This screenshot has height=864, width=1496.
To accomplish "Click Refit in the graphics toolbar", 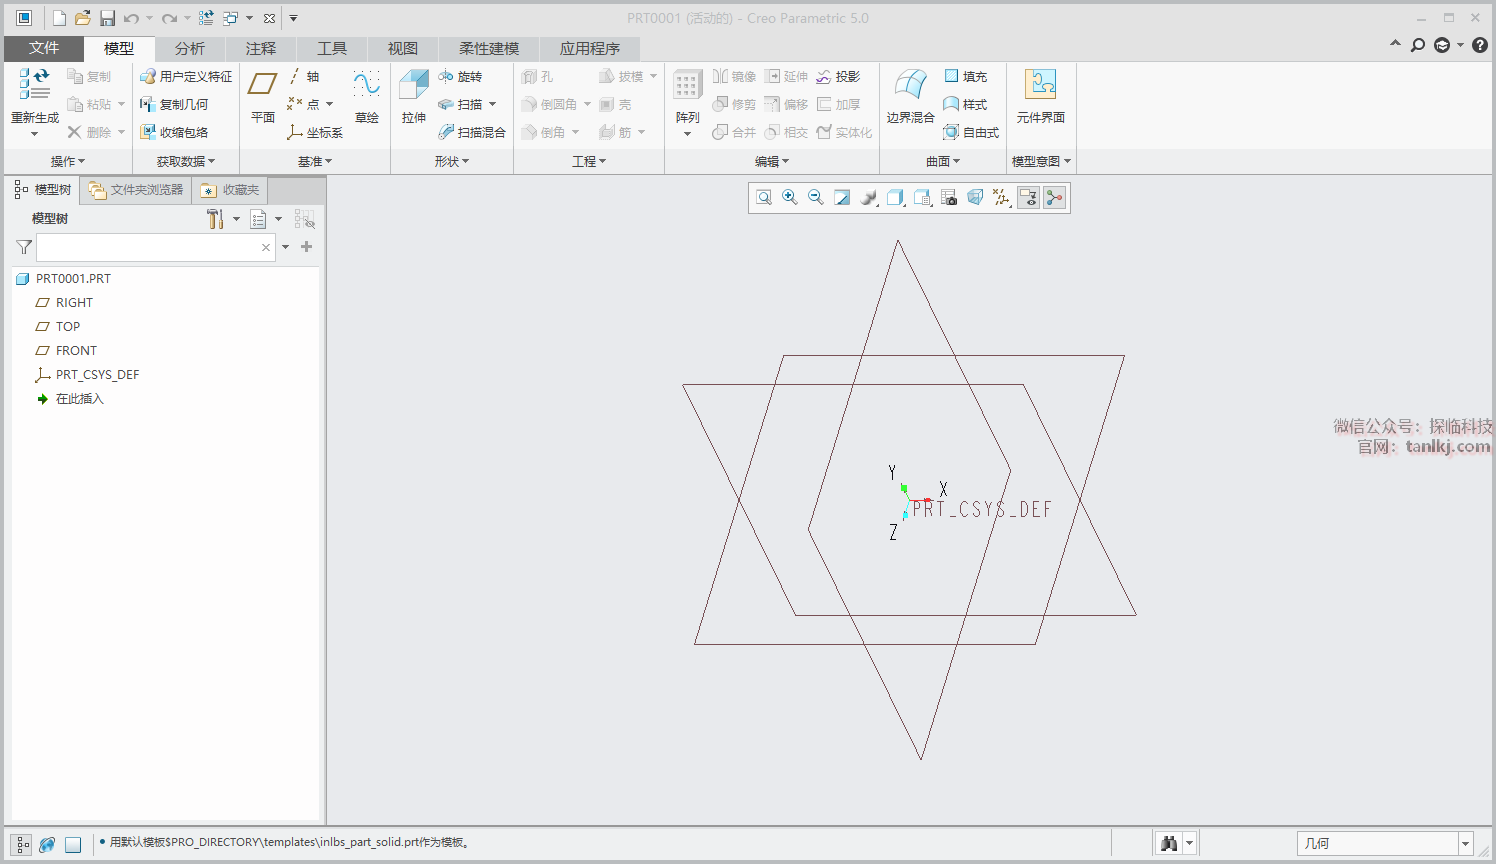I will [764, 198].
